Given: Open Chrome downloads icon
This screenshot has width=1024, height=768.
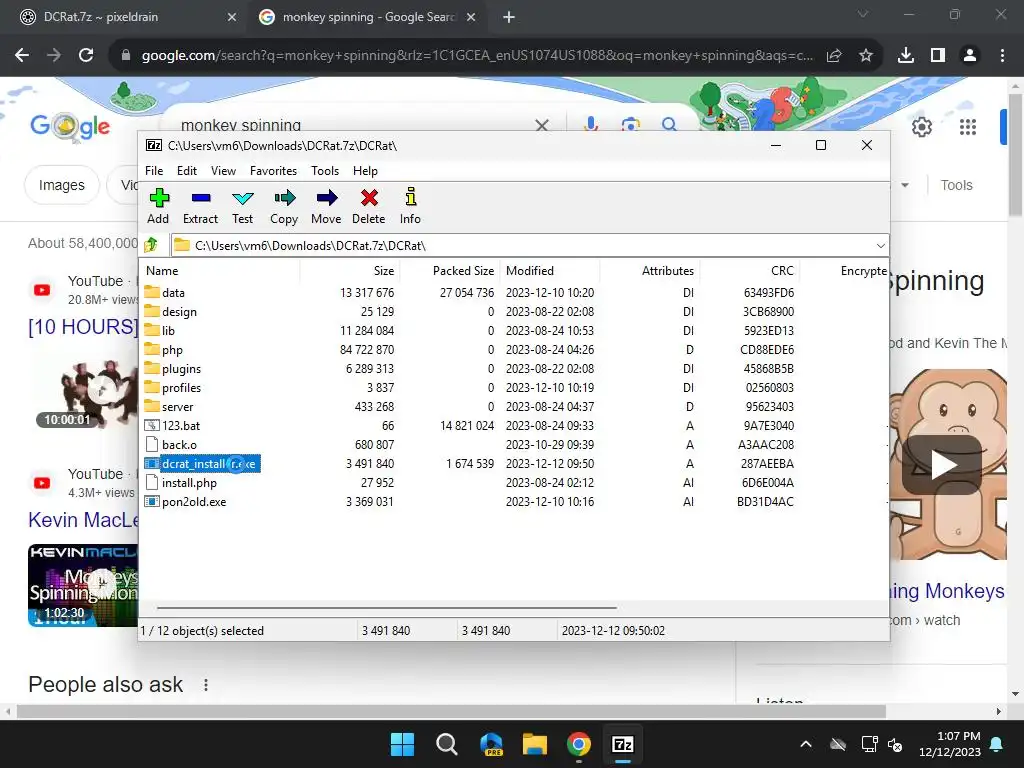Looking at the screenshot, I should pyautogui.click(x=906, y=56).
